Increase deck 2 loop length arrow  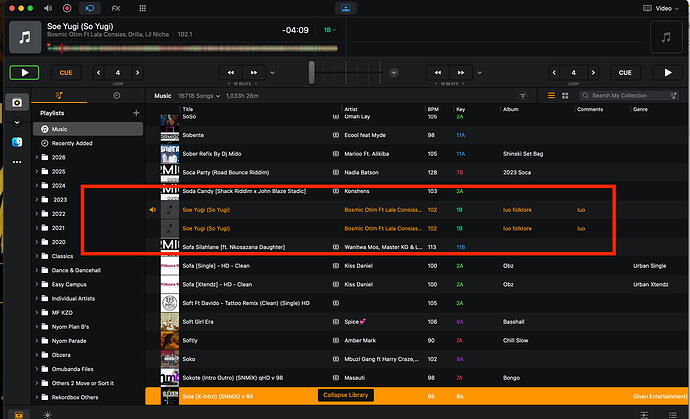coord(593,73)
